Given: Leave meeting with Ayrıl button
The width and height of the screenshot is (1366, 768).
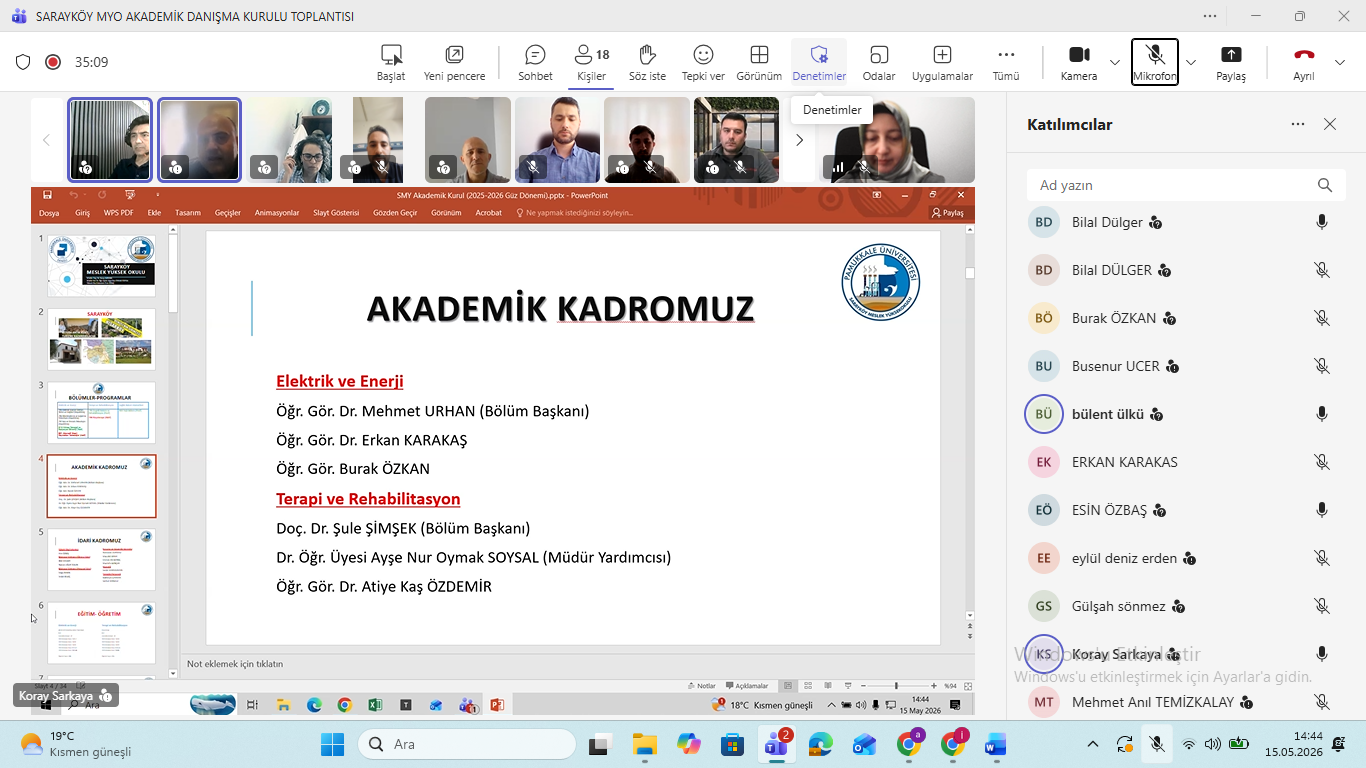Looking at the screenshot, I should pos(1304,62).
